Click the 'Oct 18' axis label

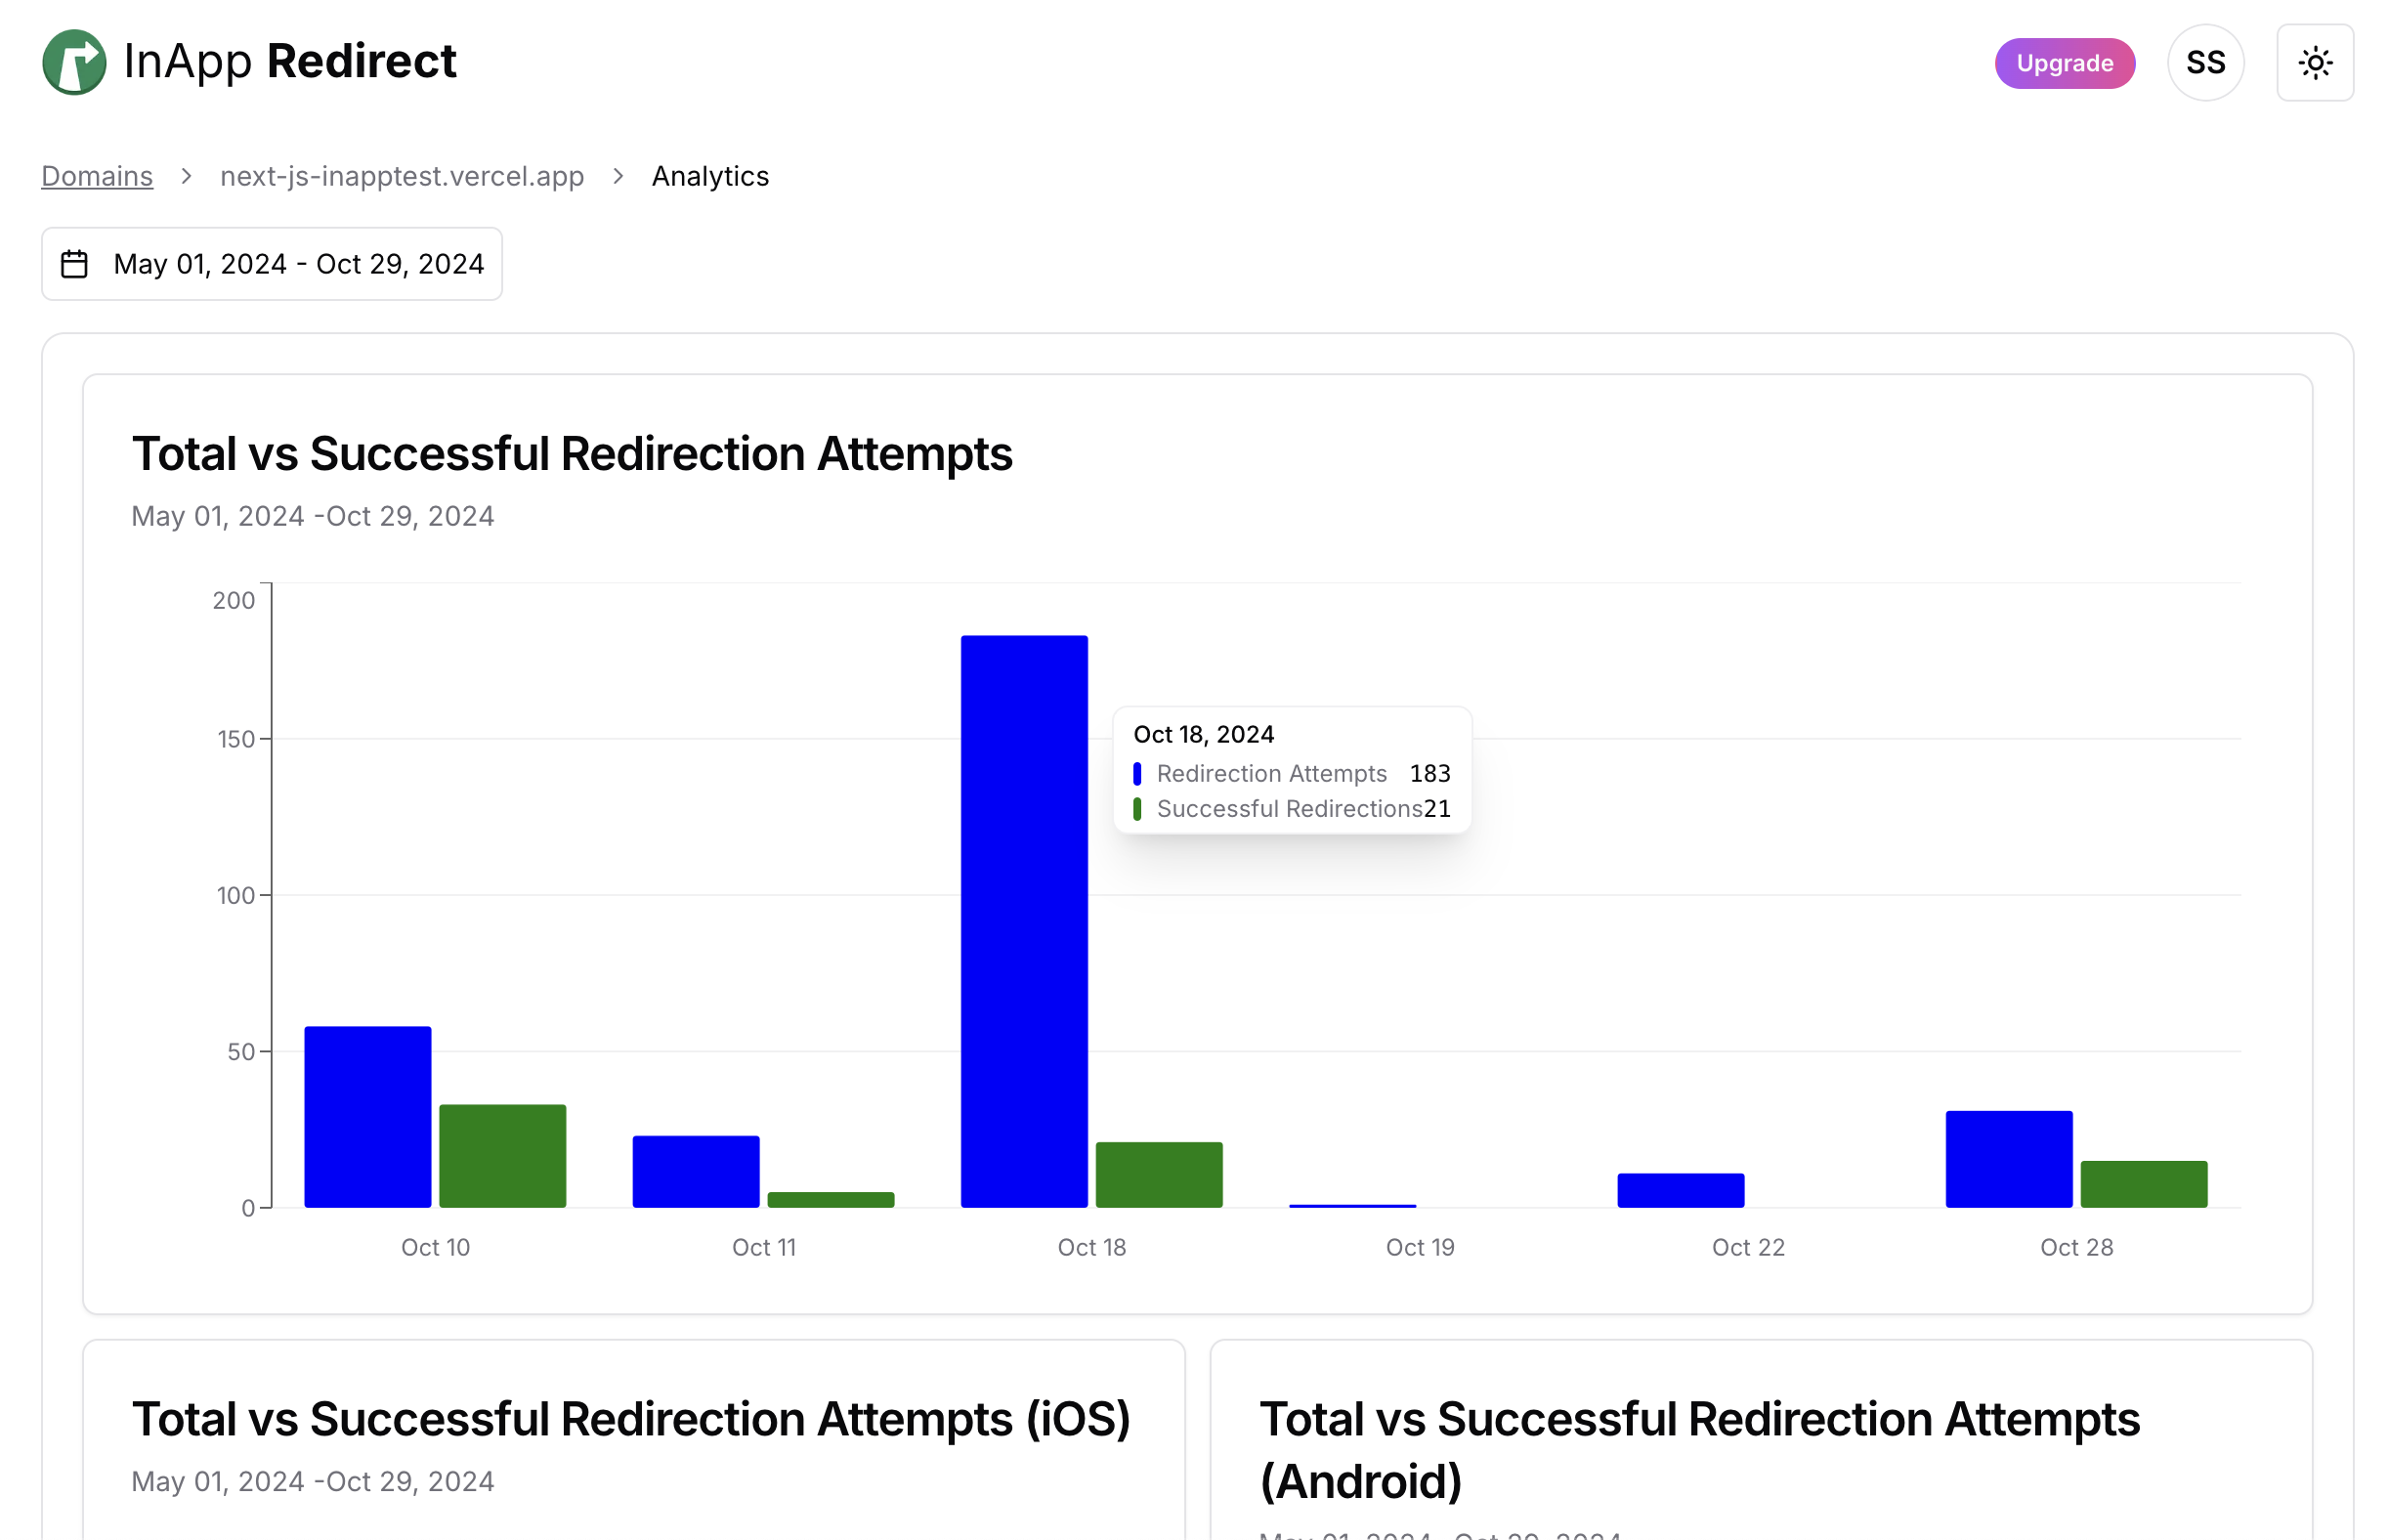pos(1092,1247)
